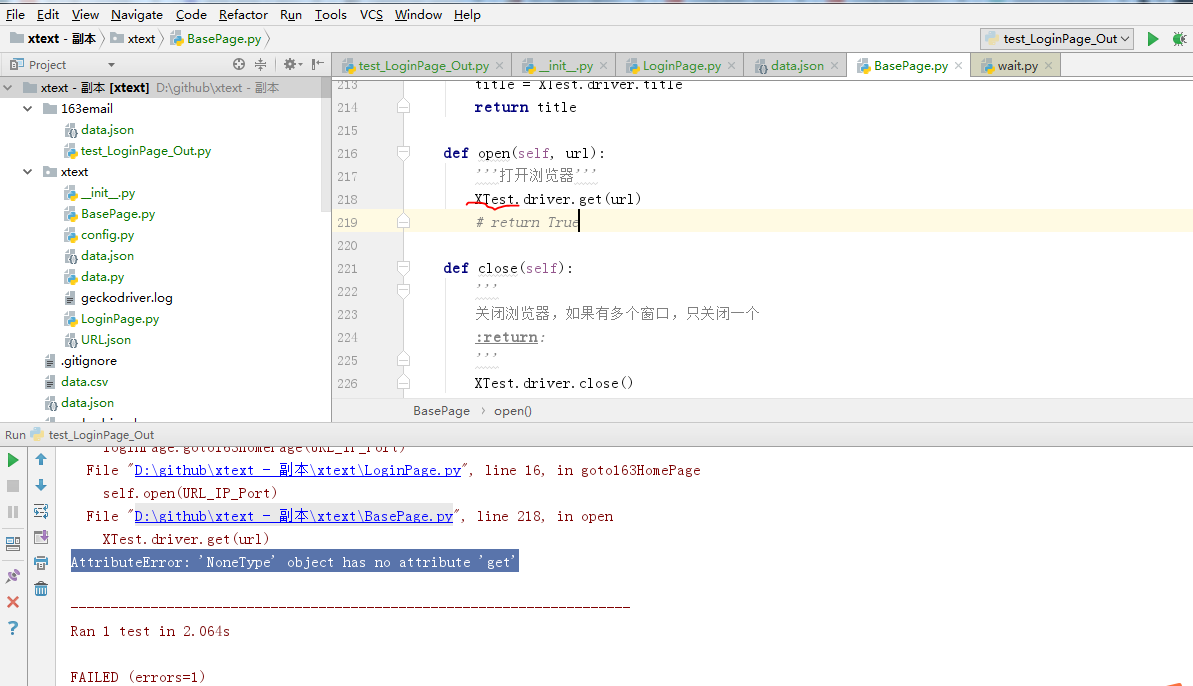Open the Tools menu
The image size is (1193, 686).
[x=330, y=14]
